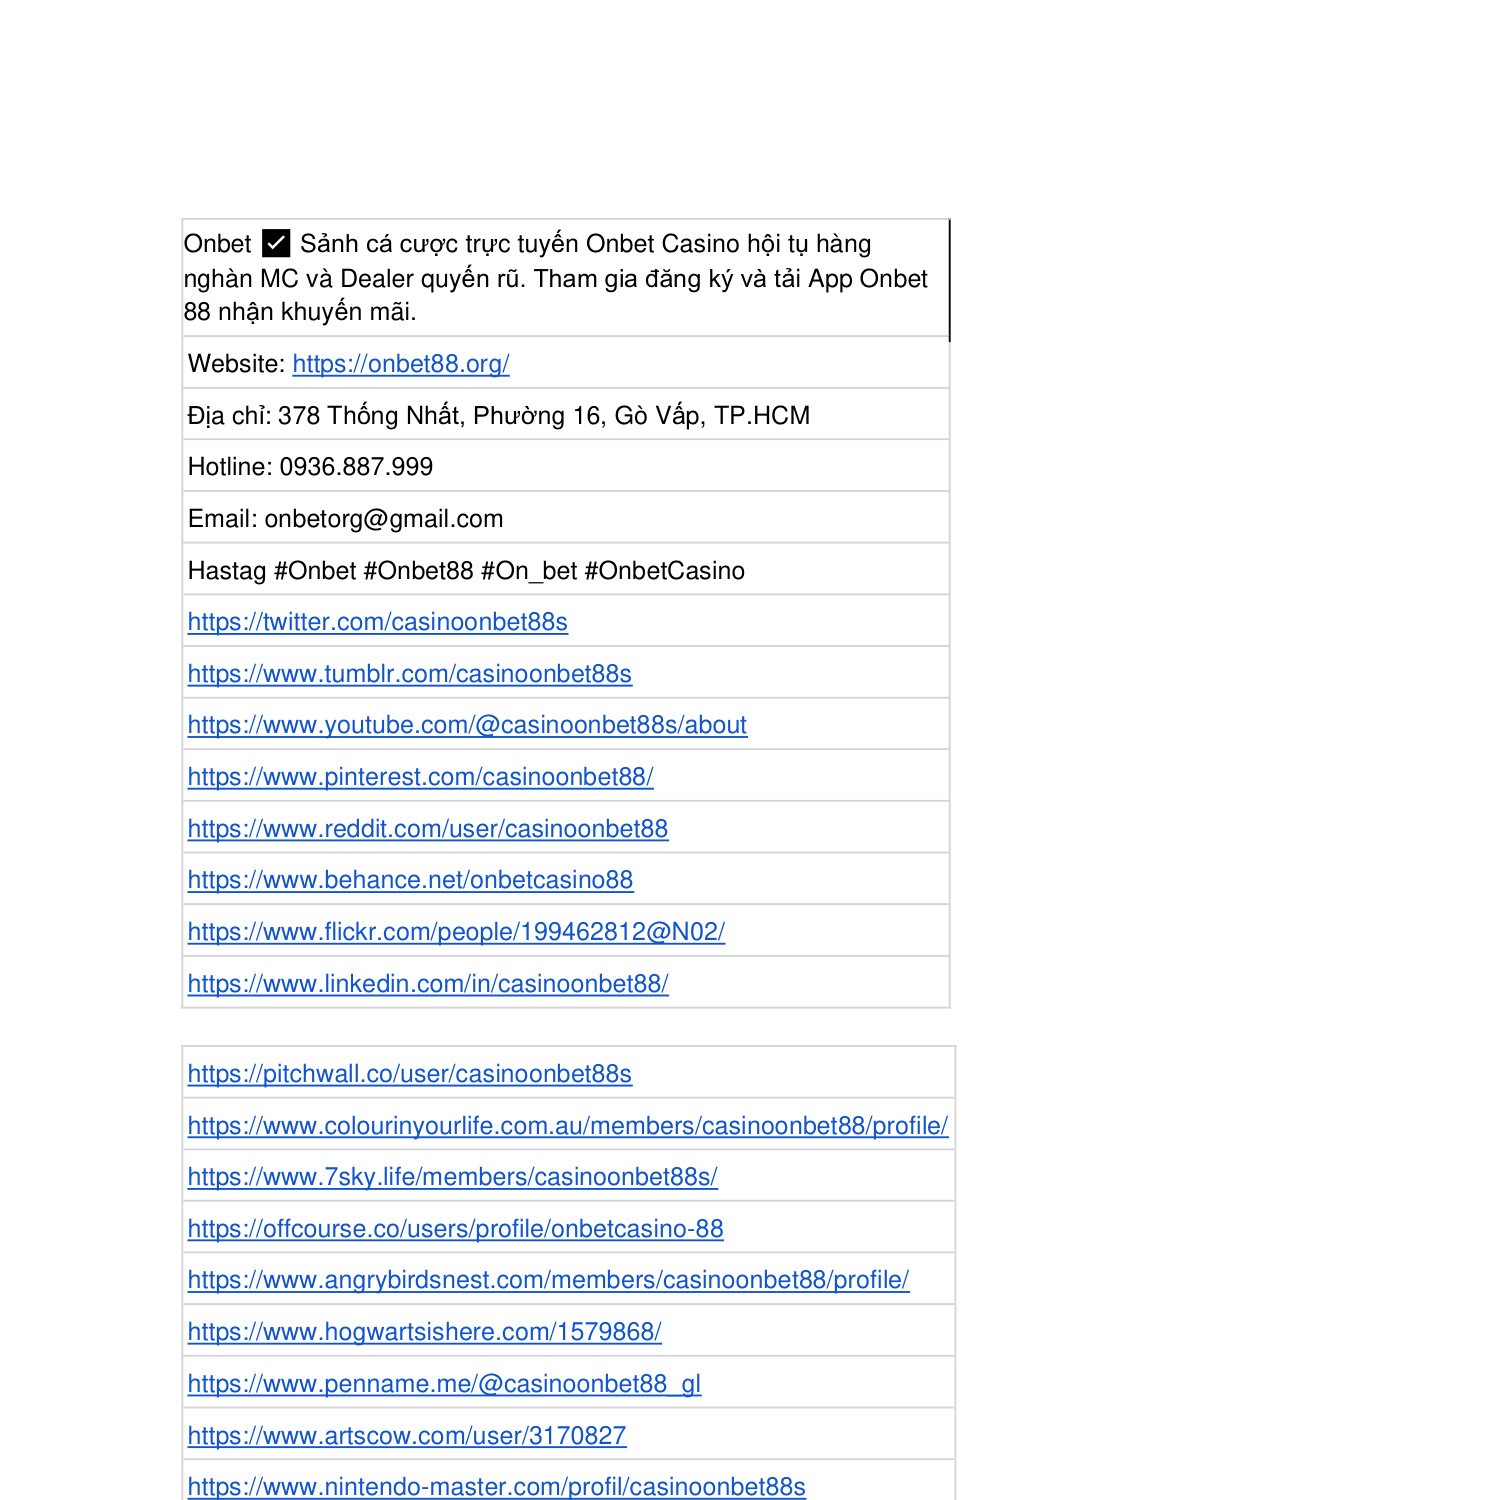Click the Flickr people profile link
This screenshot has width=1500, height=1500.
click(456, 932)
